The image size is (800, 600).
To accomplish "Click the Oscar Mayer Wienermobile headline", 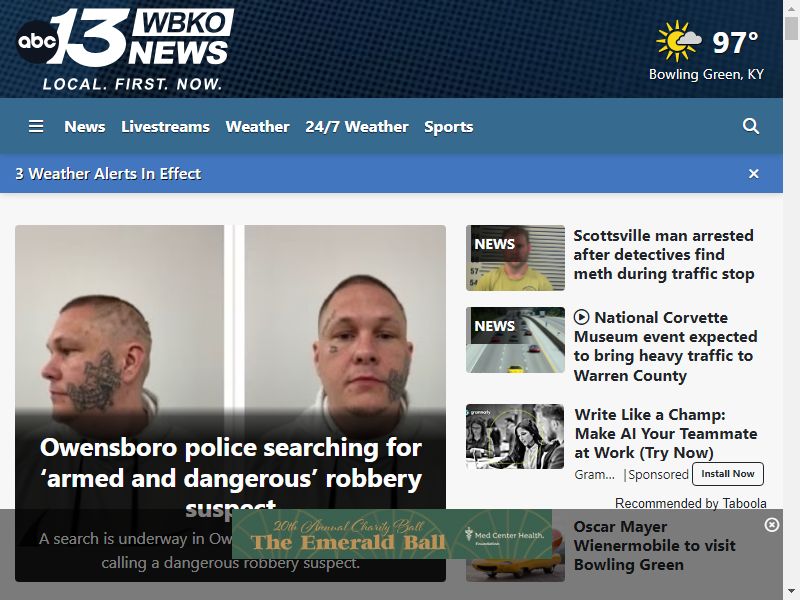I will point(655,545).
